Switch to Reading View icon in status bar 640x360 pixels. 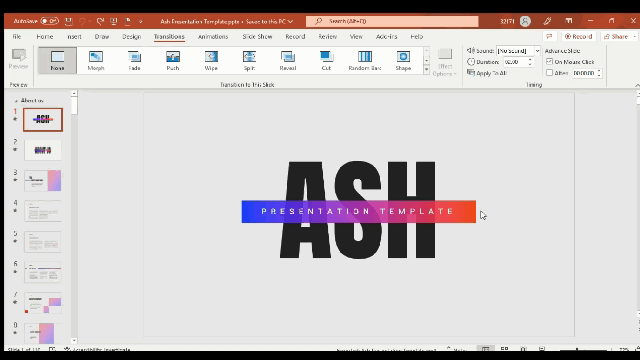tap(523, 349)
